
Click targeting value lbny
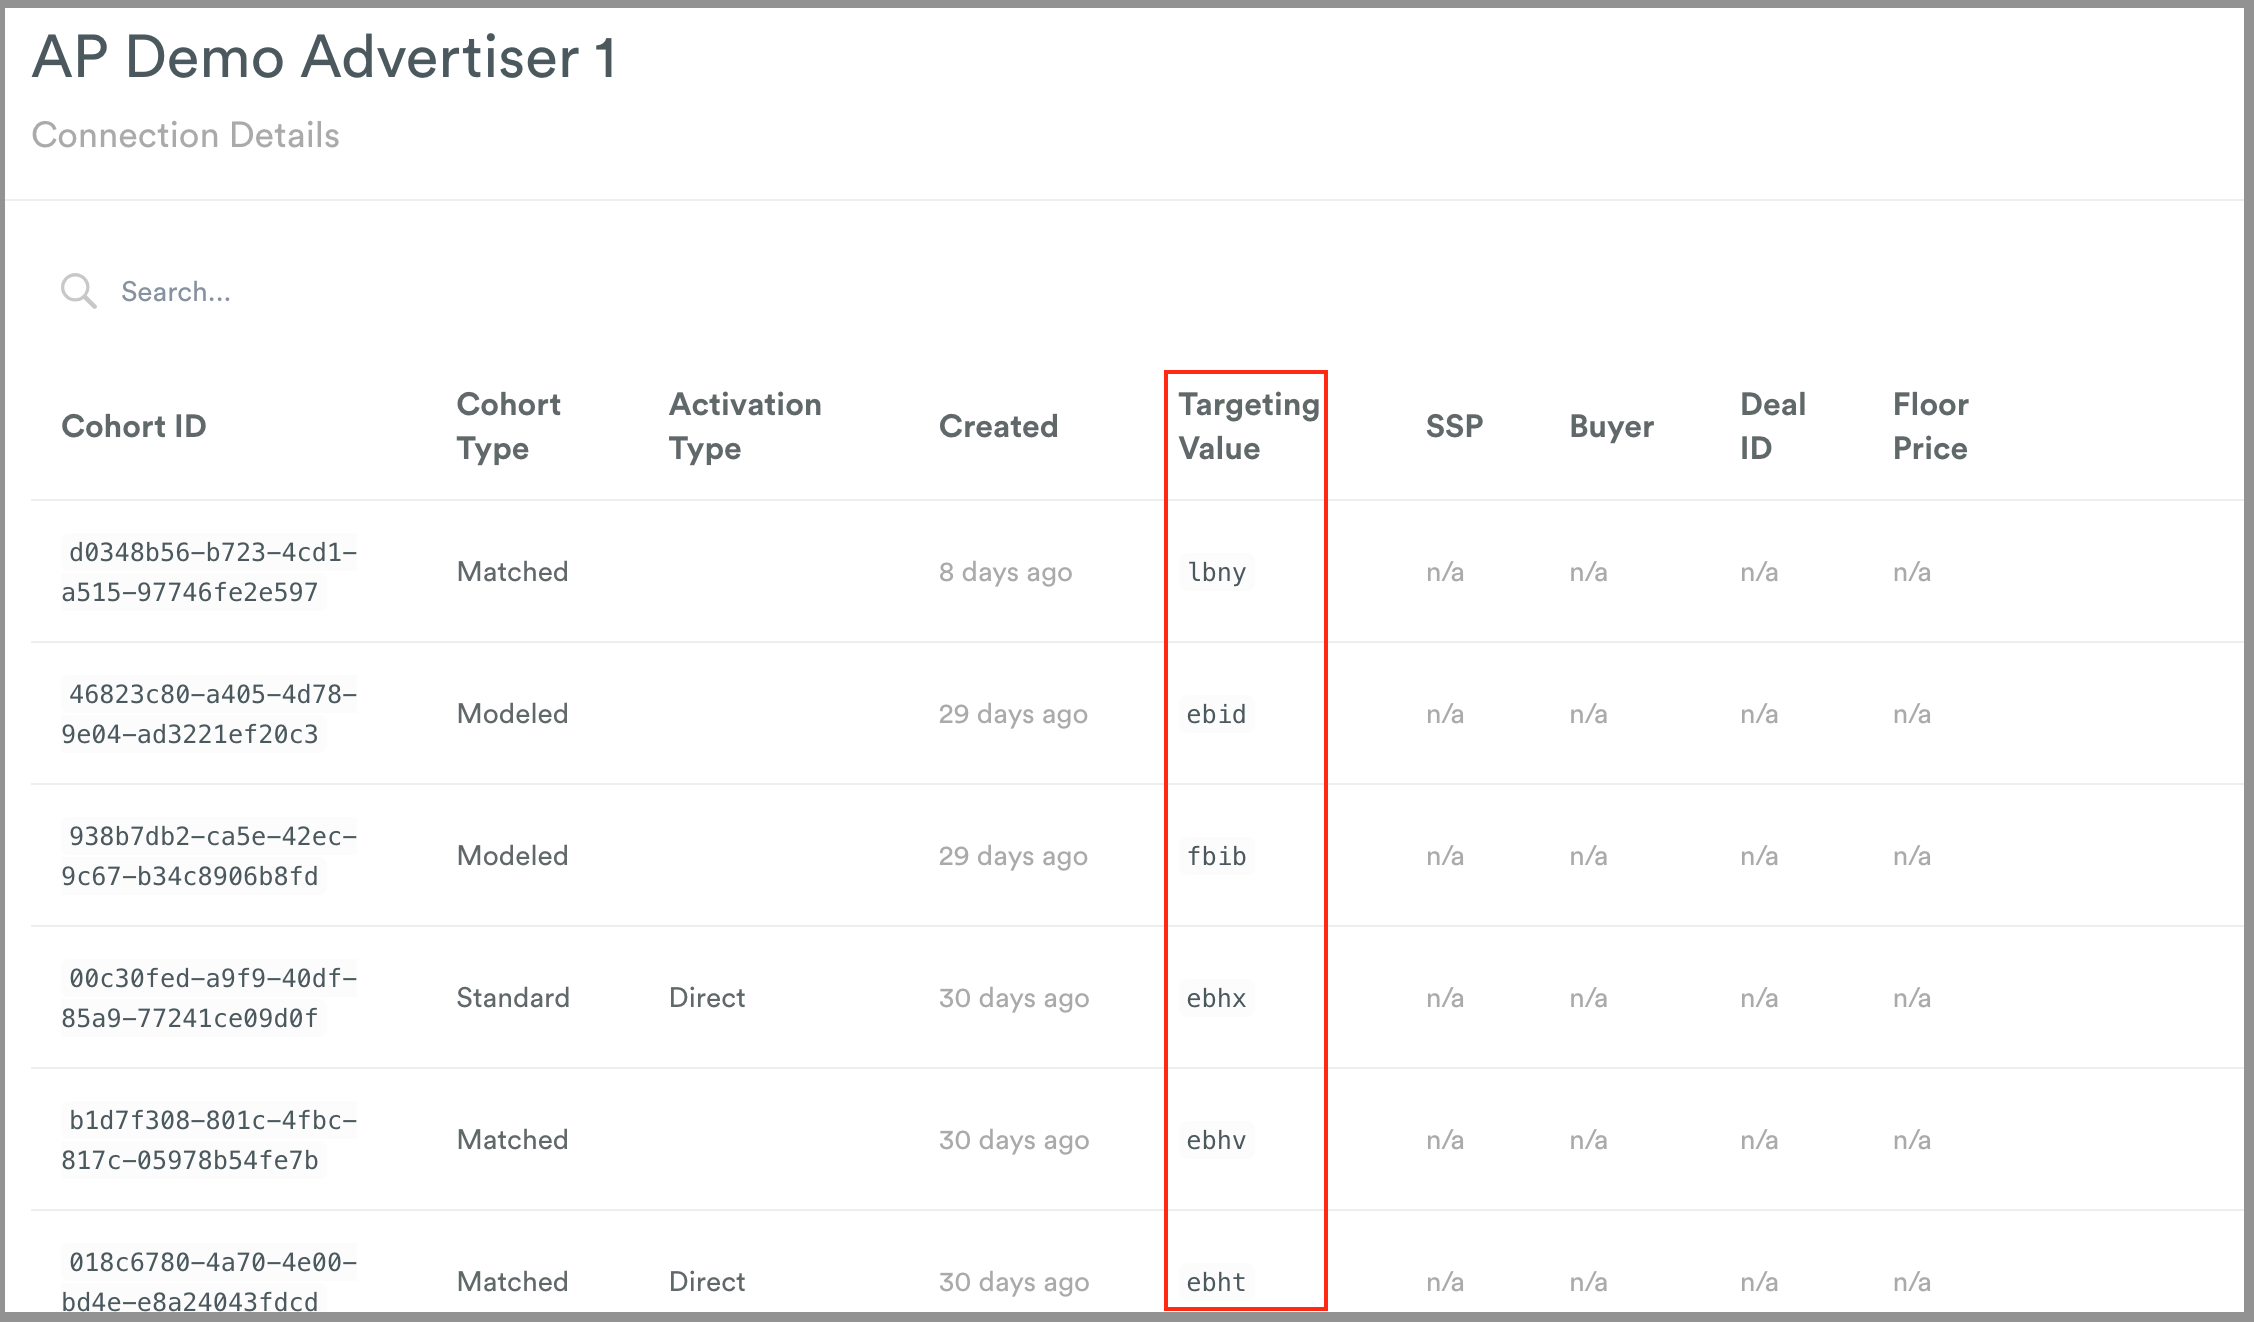(x=1216, y=572)
